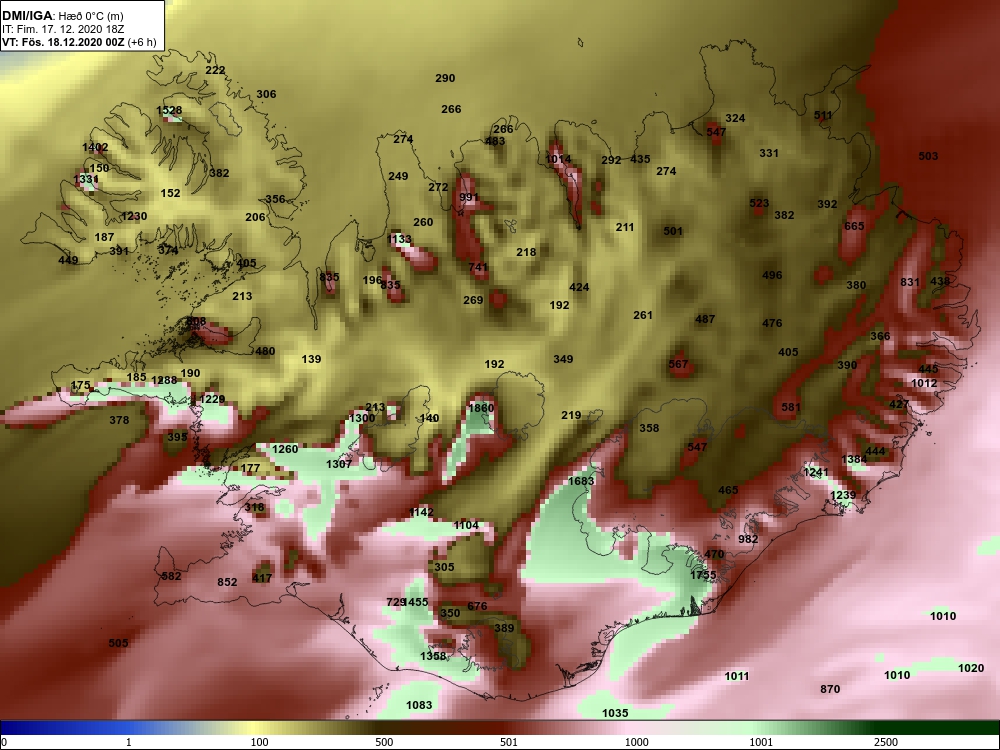The image size is (1000, 750).
Task: Click the map value 1230
Action: tap(134, 216)
